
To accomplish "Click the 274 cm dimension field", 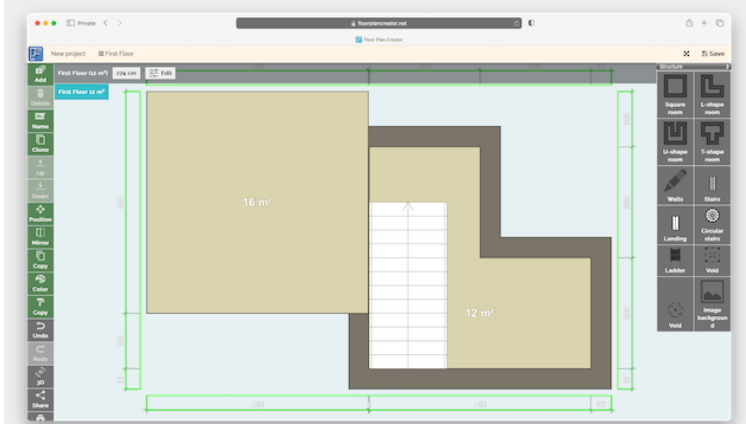I will (126, 73).
